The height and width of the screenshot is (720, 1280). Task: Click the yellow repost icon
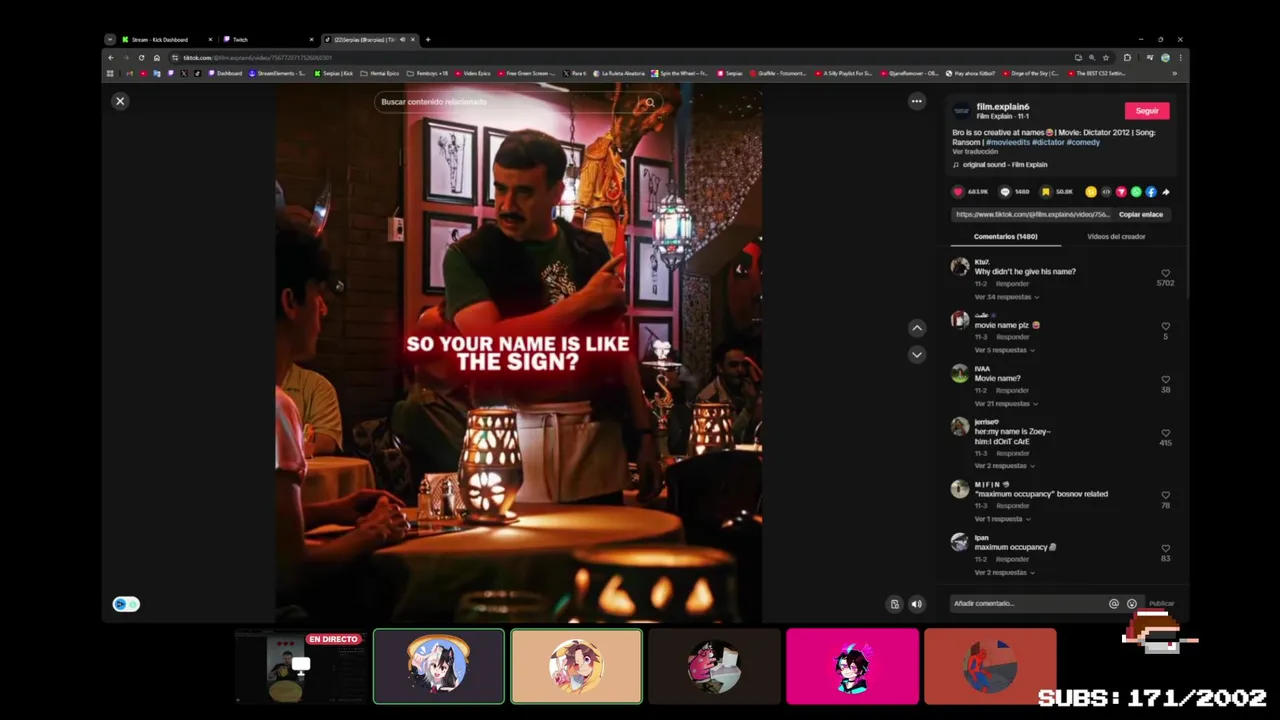pyautogui.click(x=1091, y=192)
